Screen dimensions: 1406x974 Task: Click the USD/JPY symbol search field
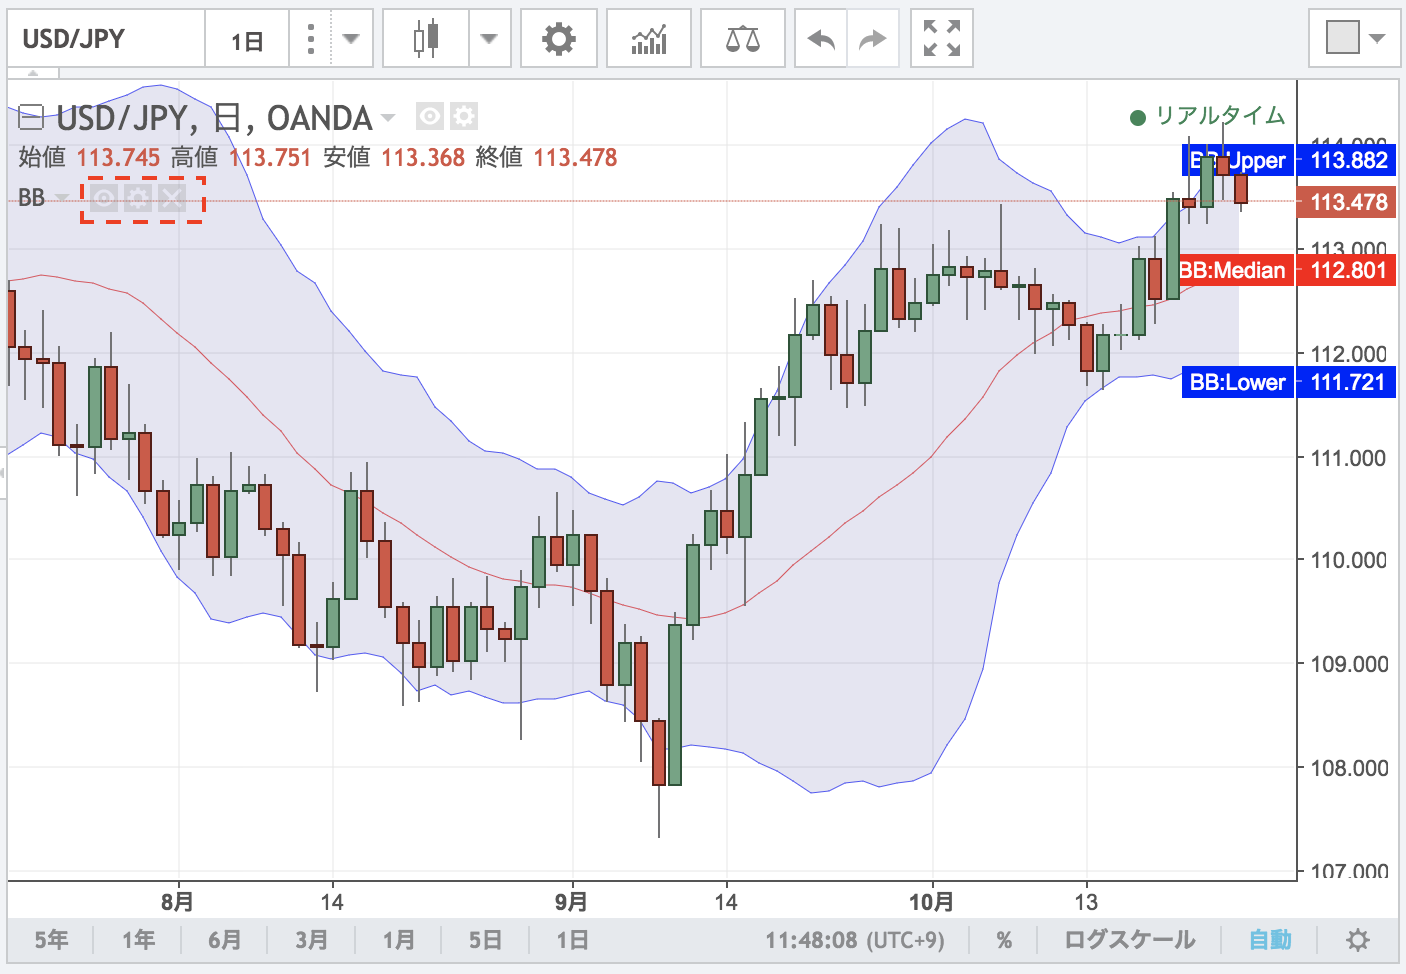106,39
